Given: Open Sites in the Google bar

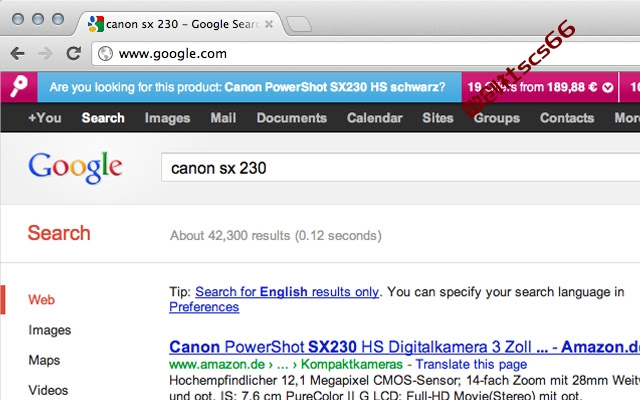Looking at the screenshot, I should click(438, 118).
